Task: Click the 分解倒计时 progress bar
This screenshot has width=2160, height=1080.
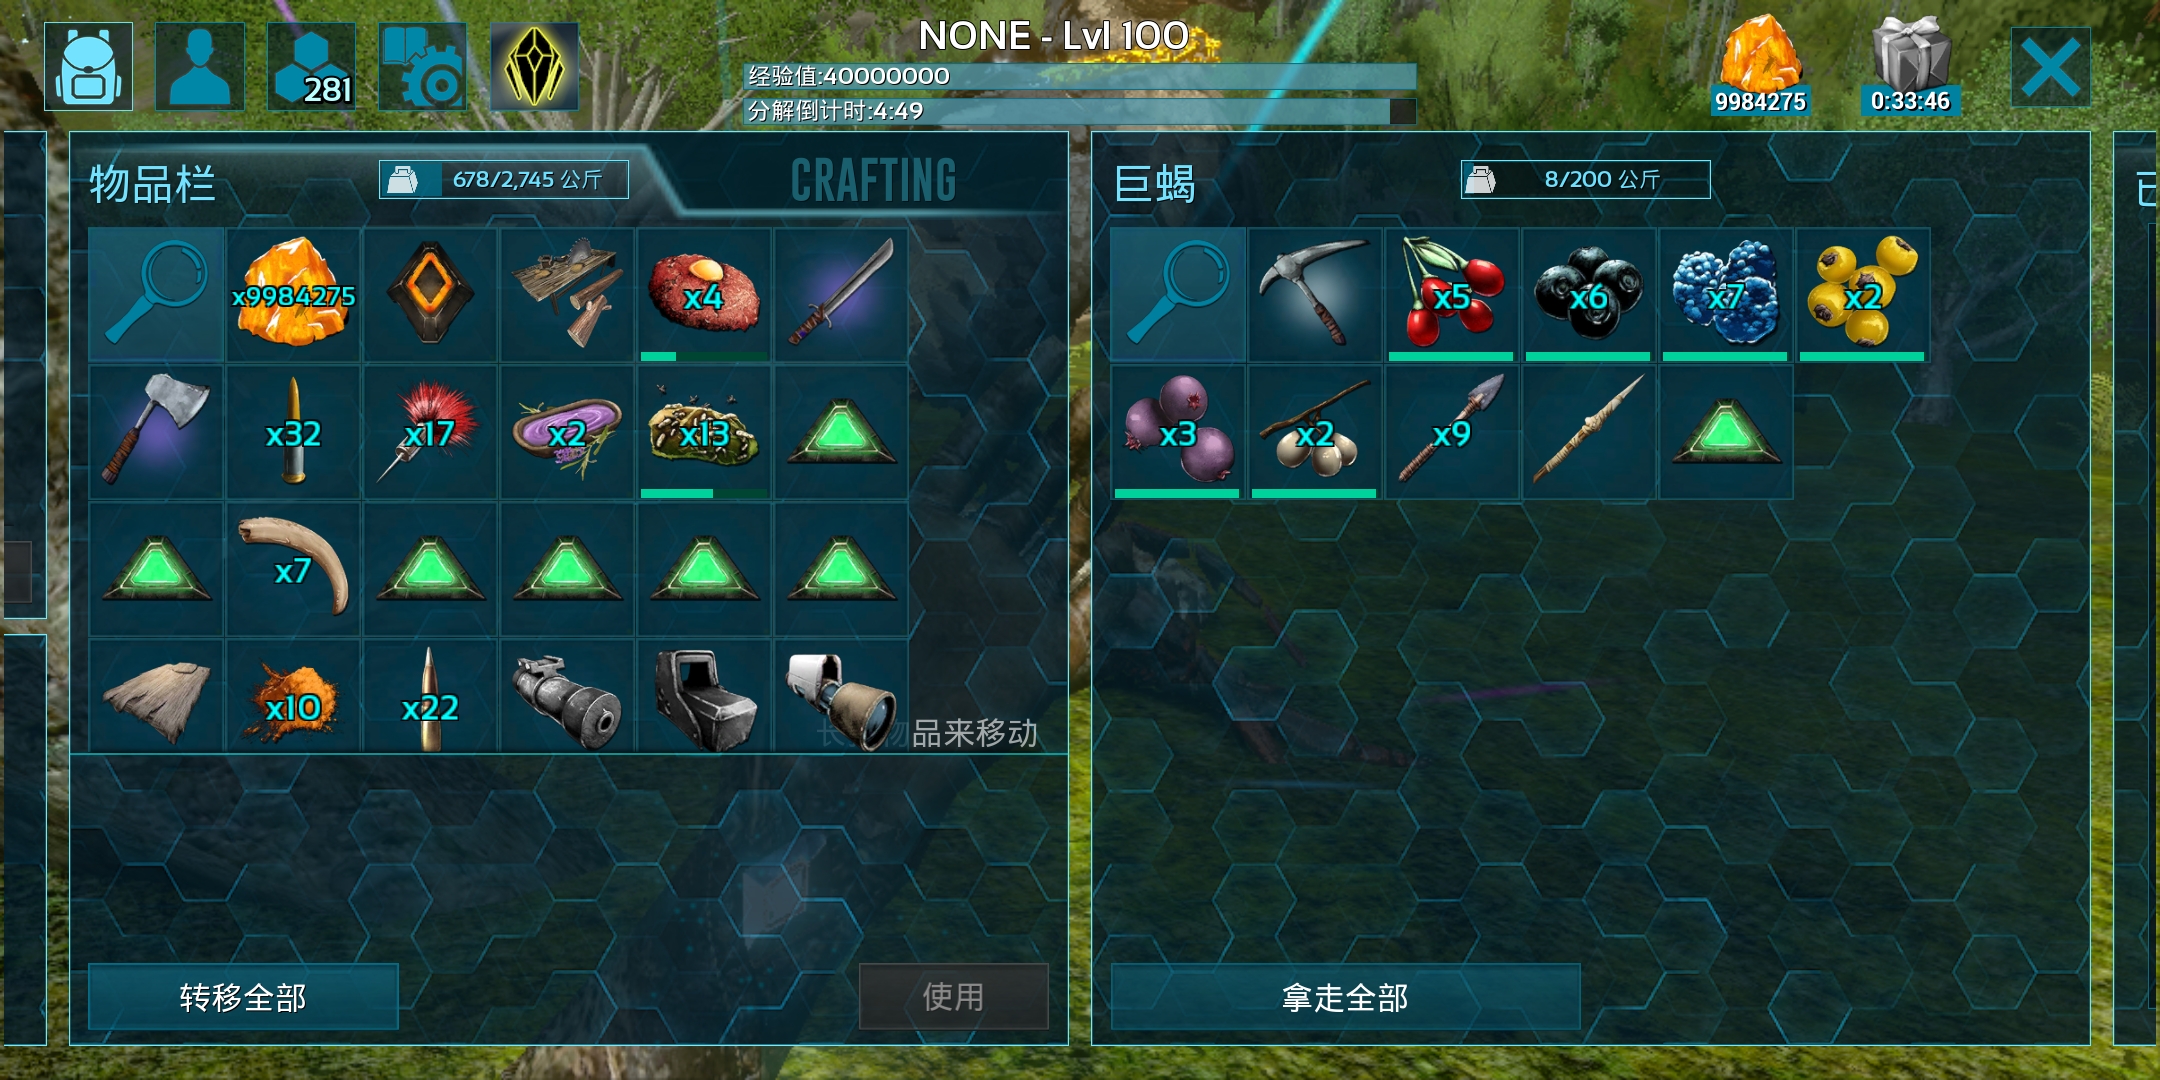Action: point(1080,111)
